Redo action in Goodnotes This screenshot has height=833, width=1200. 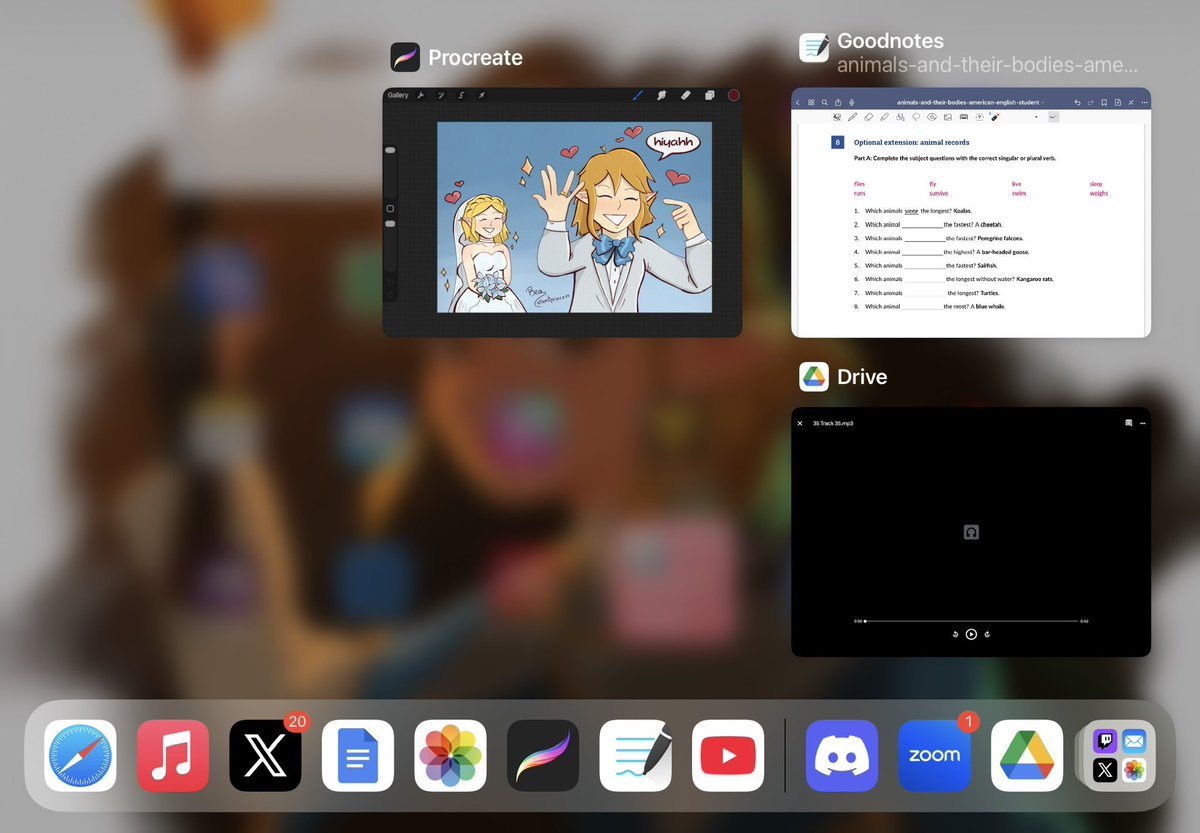(x=1091, y=102)
